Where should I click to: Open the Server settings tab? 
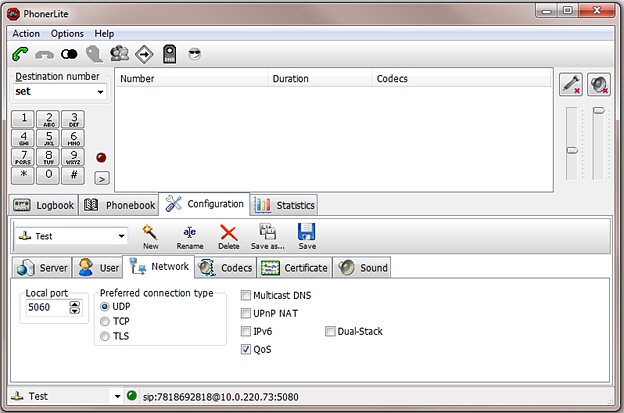click(42, 268)
